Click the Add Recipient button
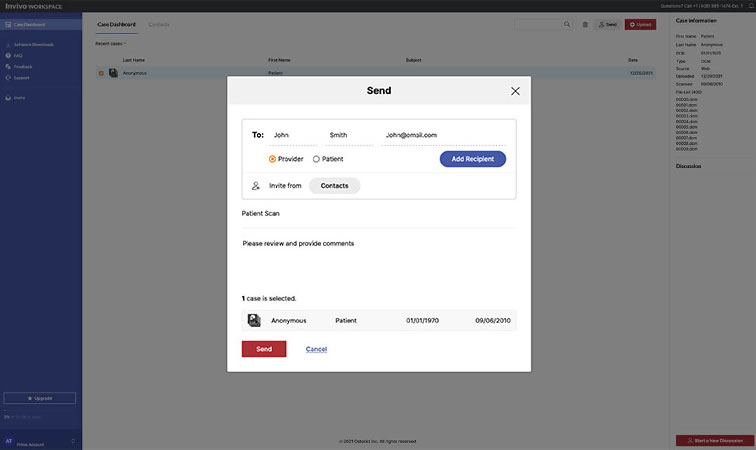 [473, 159]
